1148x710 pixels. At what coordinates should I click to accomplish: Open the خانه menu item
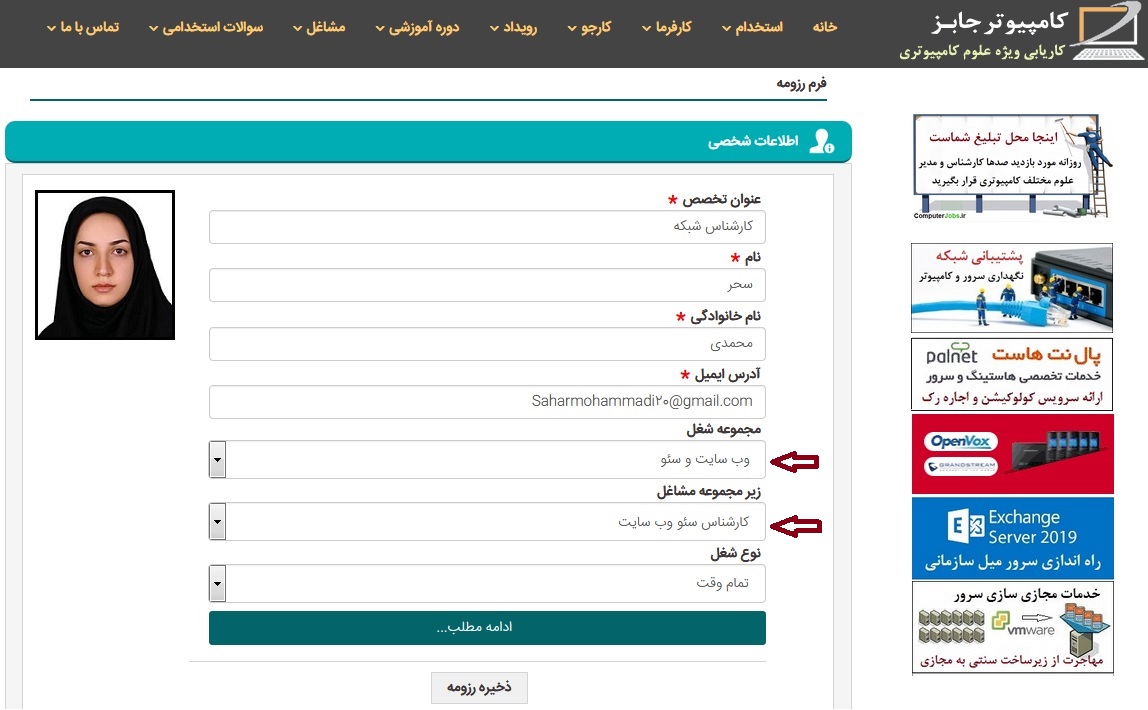click(x=824, y=27)
